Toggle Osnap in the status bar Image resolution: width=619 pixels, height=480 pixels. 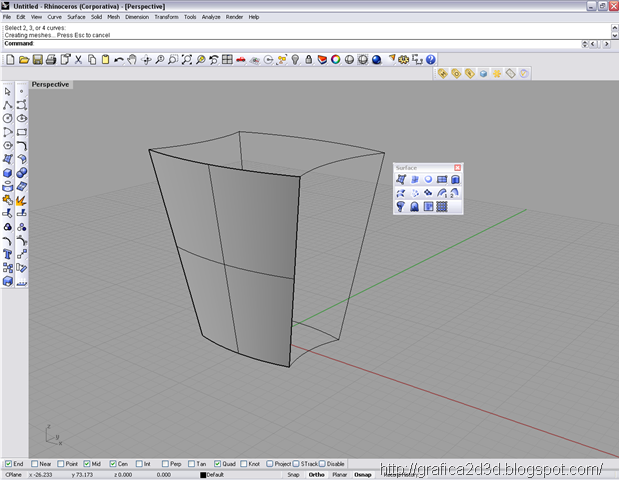click(x=363, y=474)
